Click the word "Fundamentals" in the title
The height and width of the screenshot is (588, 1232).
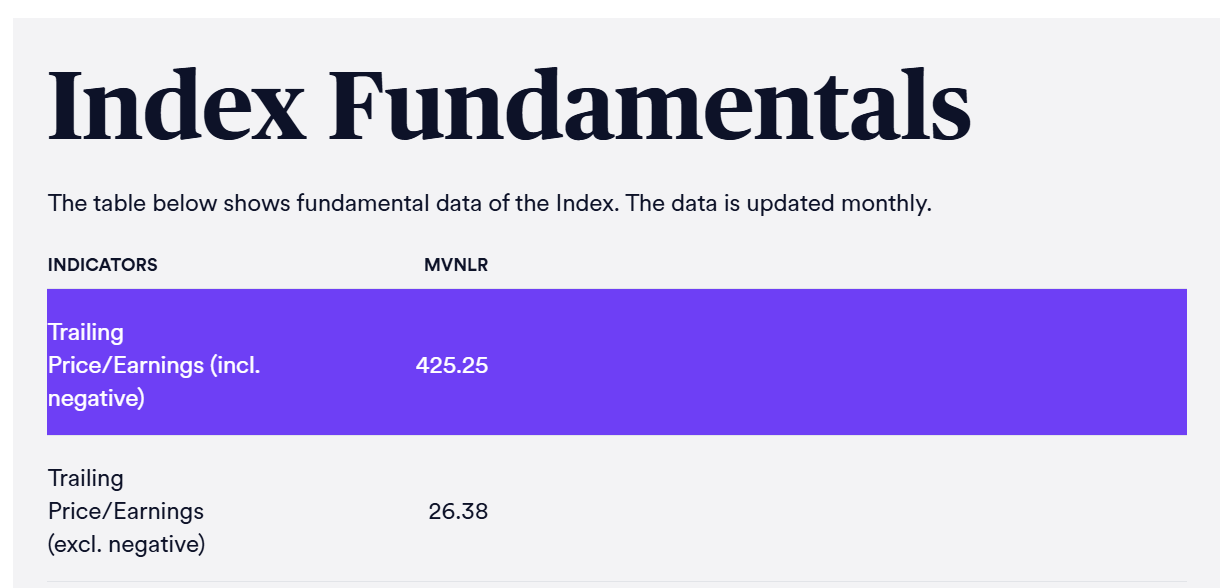pyautogui.click(x=648, y=105)
